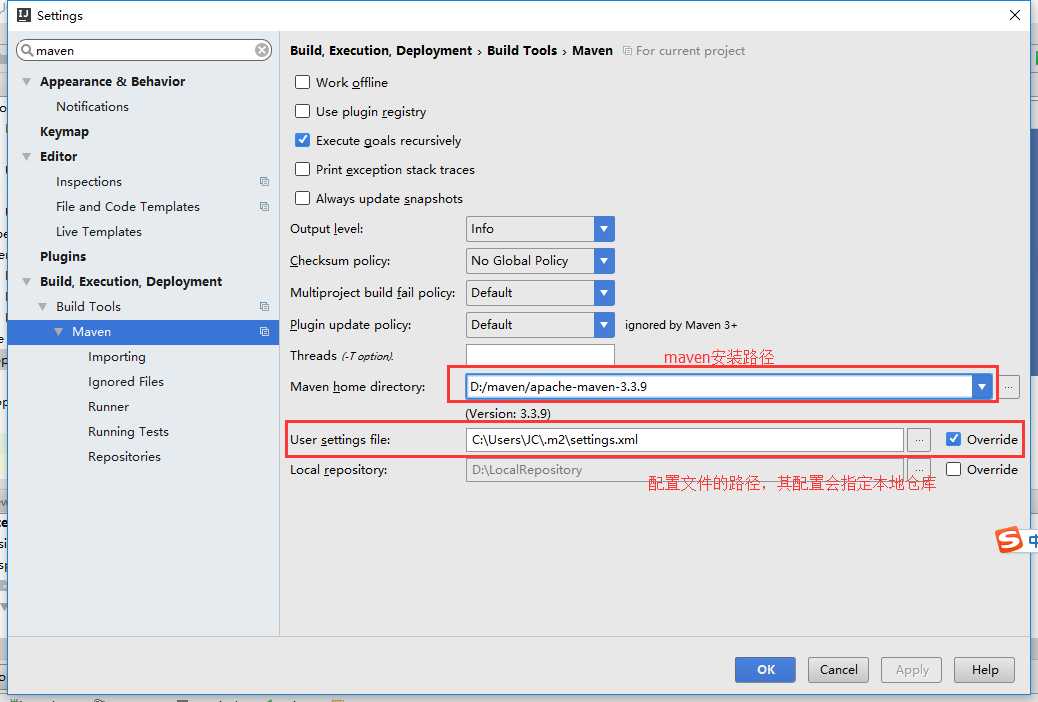Image resolution: width=1038 pixels, height=702 pixels.
Task: Click 'For current project' label
Action: 690,51
